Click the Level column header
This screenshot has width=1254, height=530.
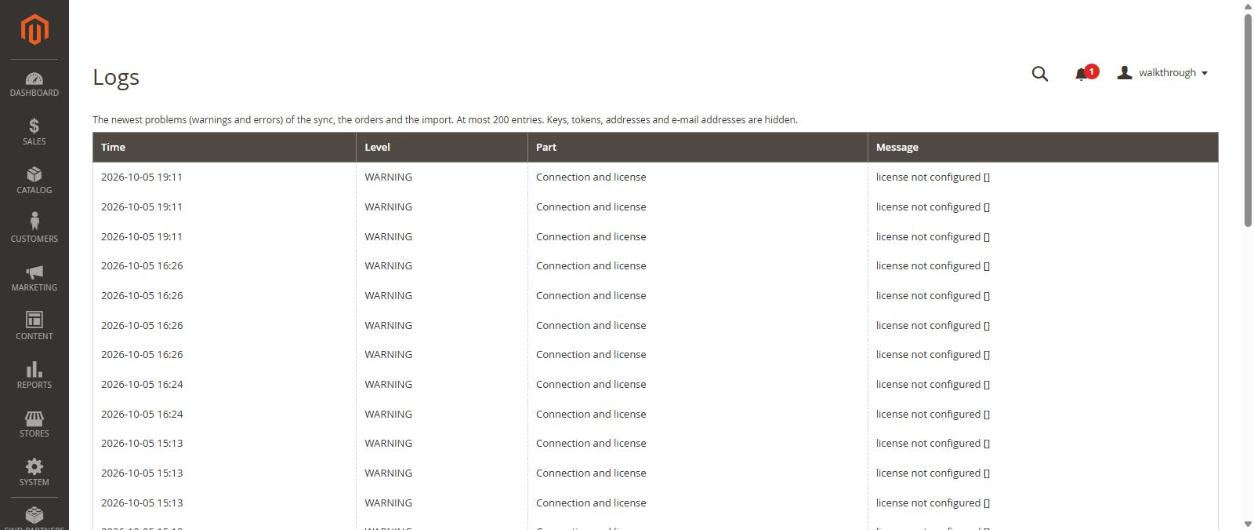(x=442, y=147)
